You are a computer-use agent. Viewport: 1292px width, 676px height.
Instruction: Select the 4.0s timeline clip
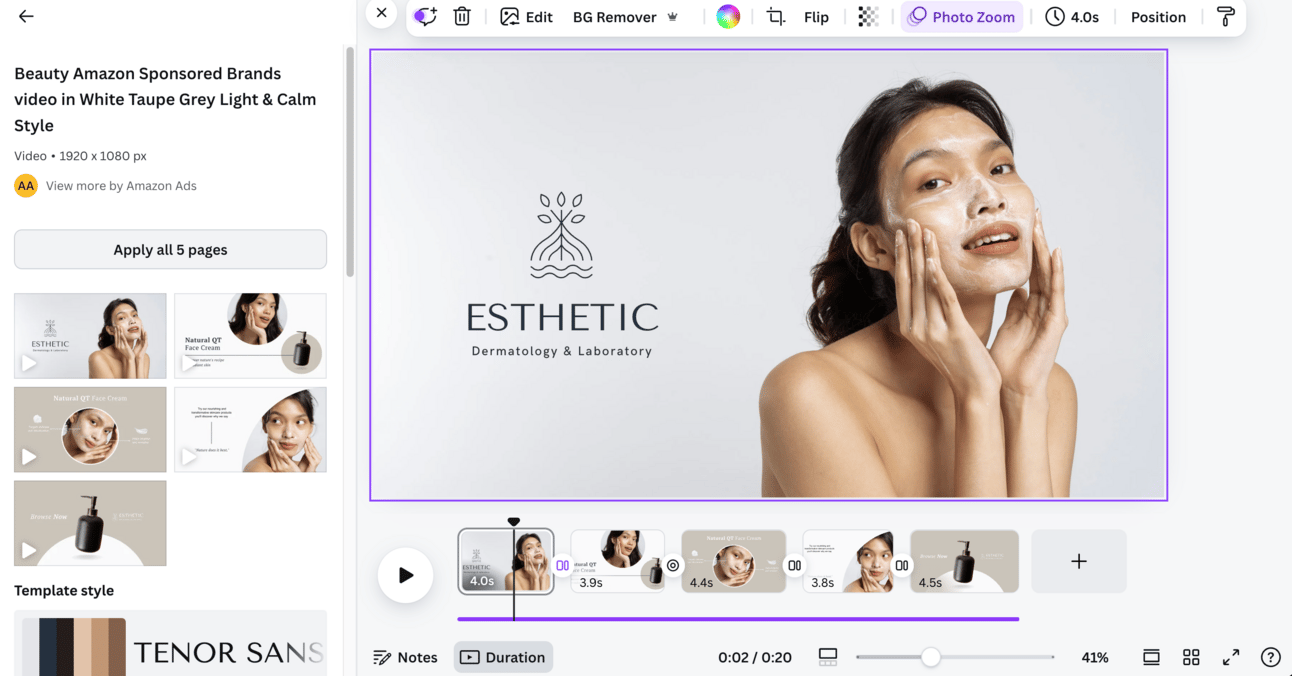pos(506,561)
